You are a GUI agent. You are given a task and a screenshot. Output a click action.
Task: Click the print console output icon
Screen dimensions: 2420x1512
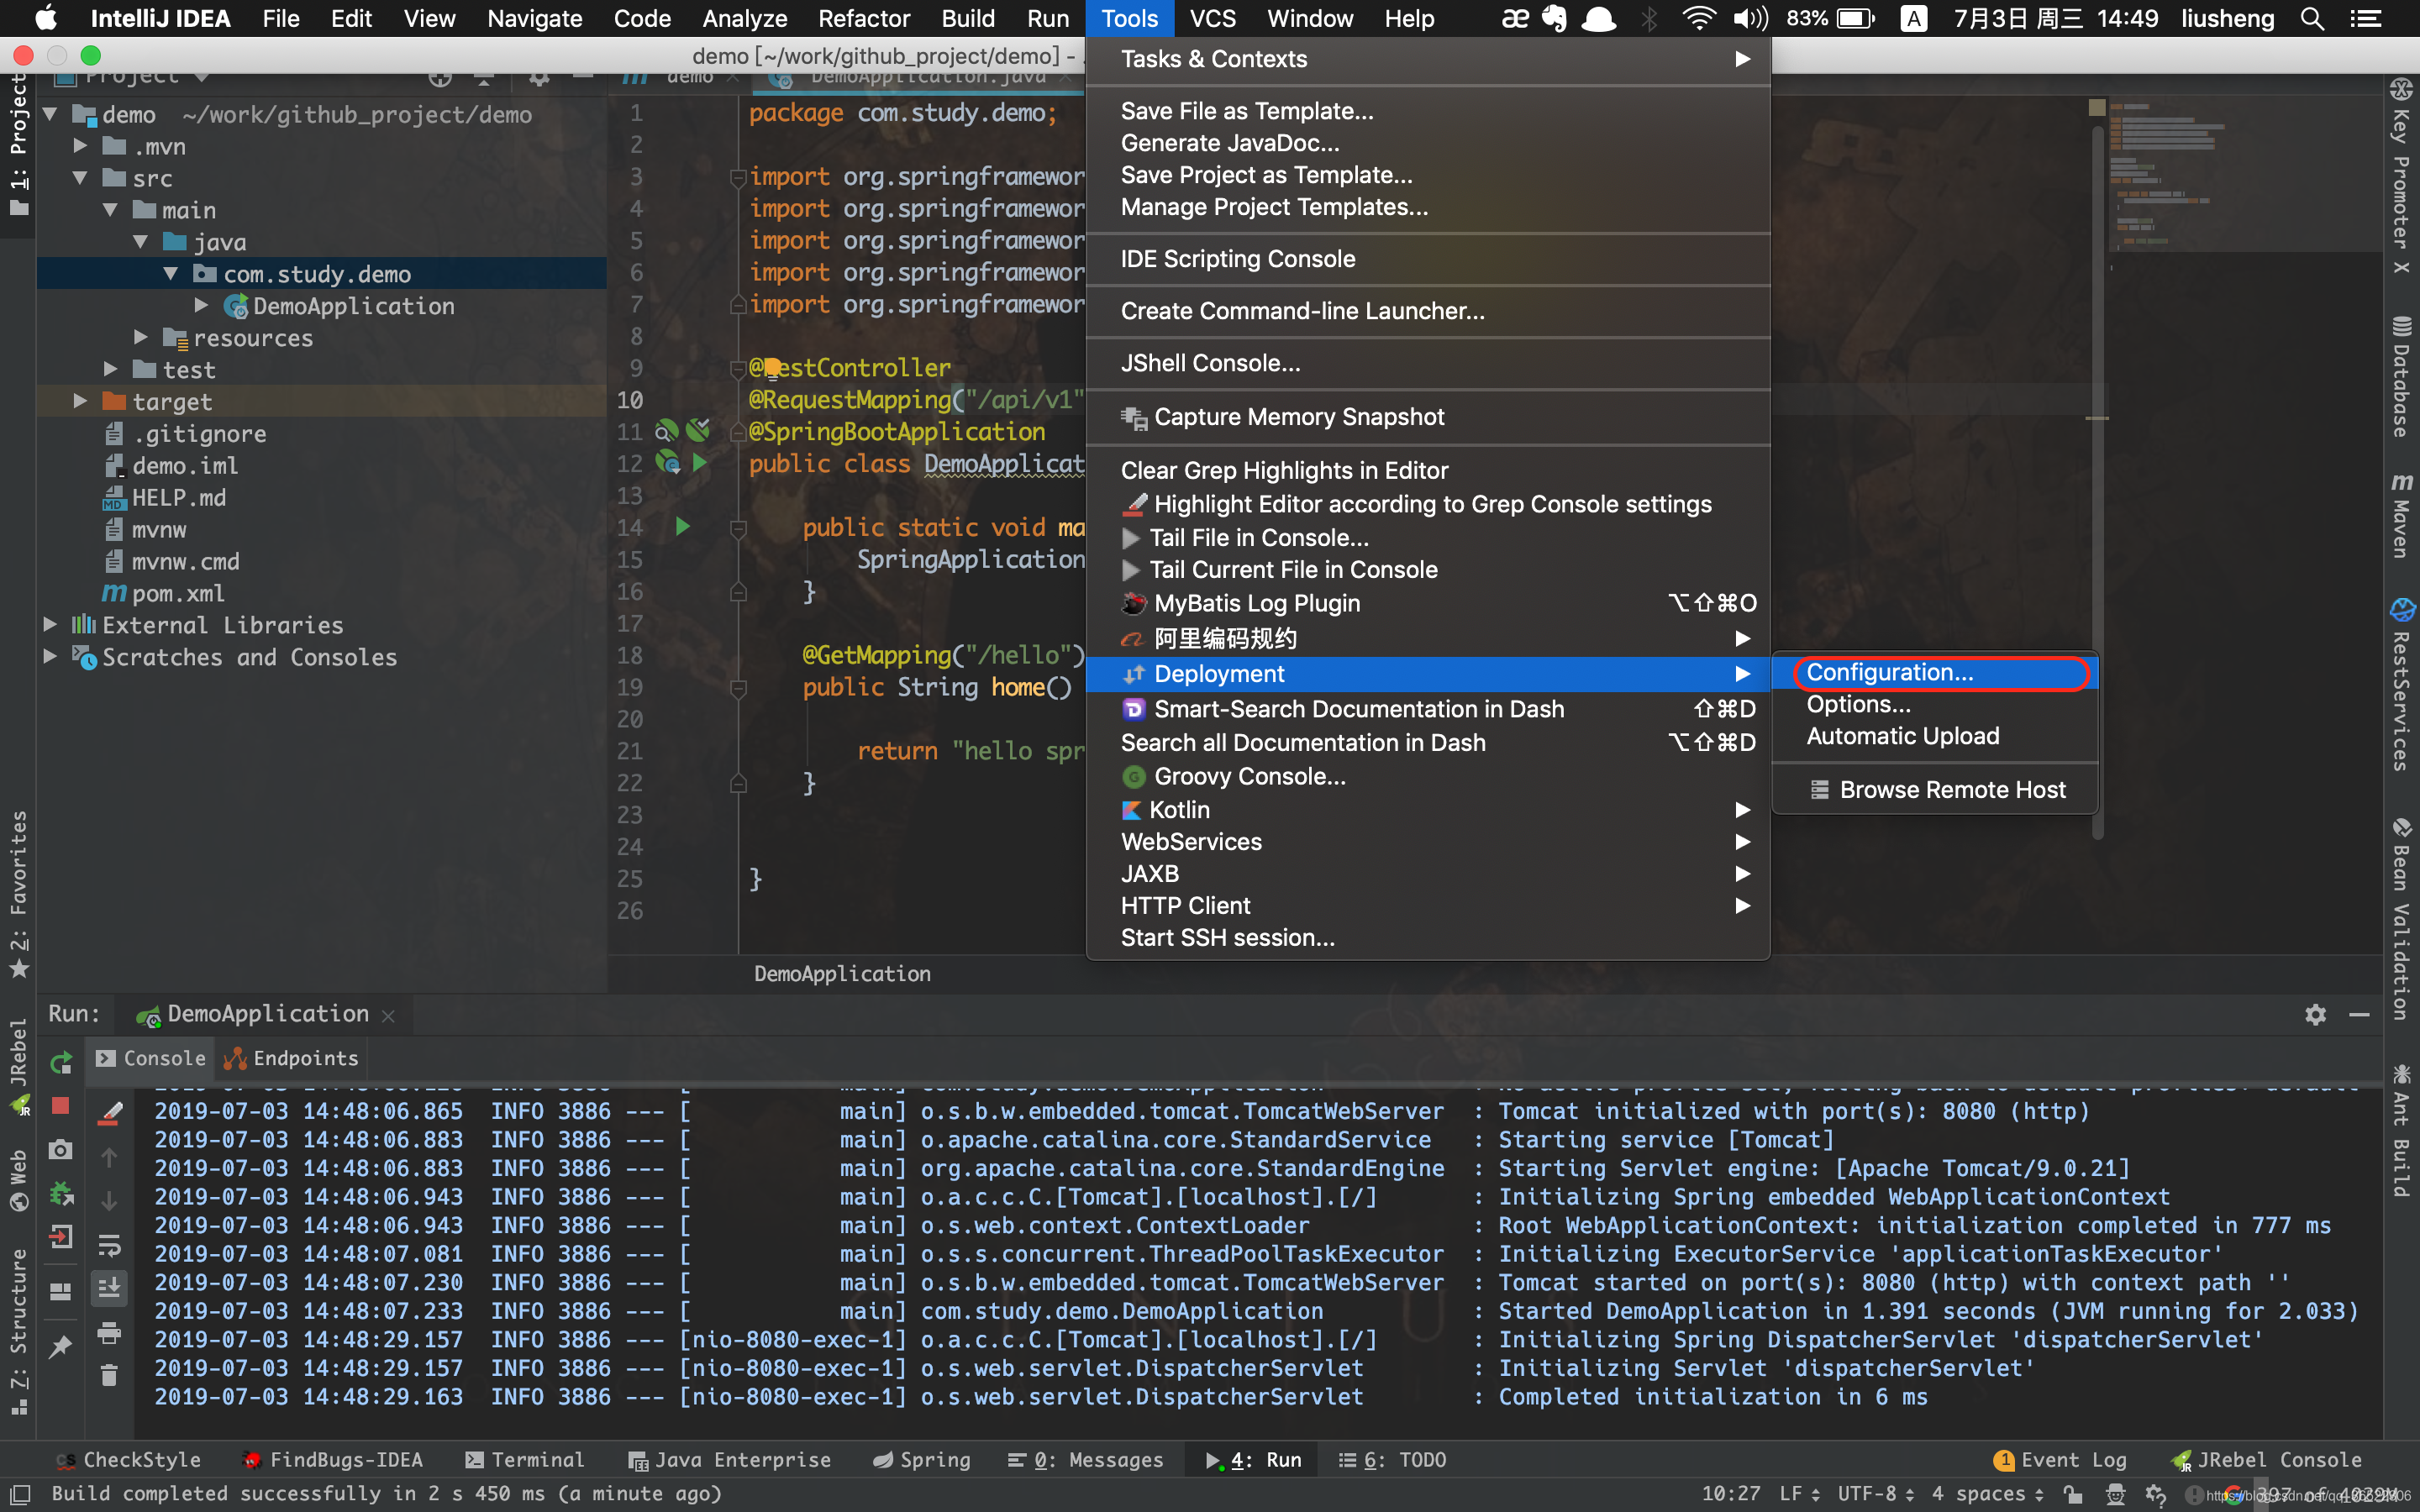(x=109, y=1332)
